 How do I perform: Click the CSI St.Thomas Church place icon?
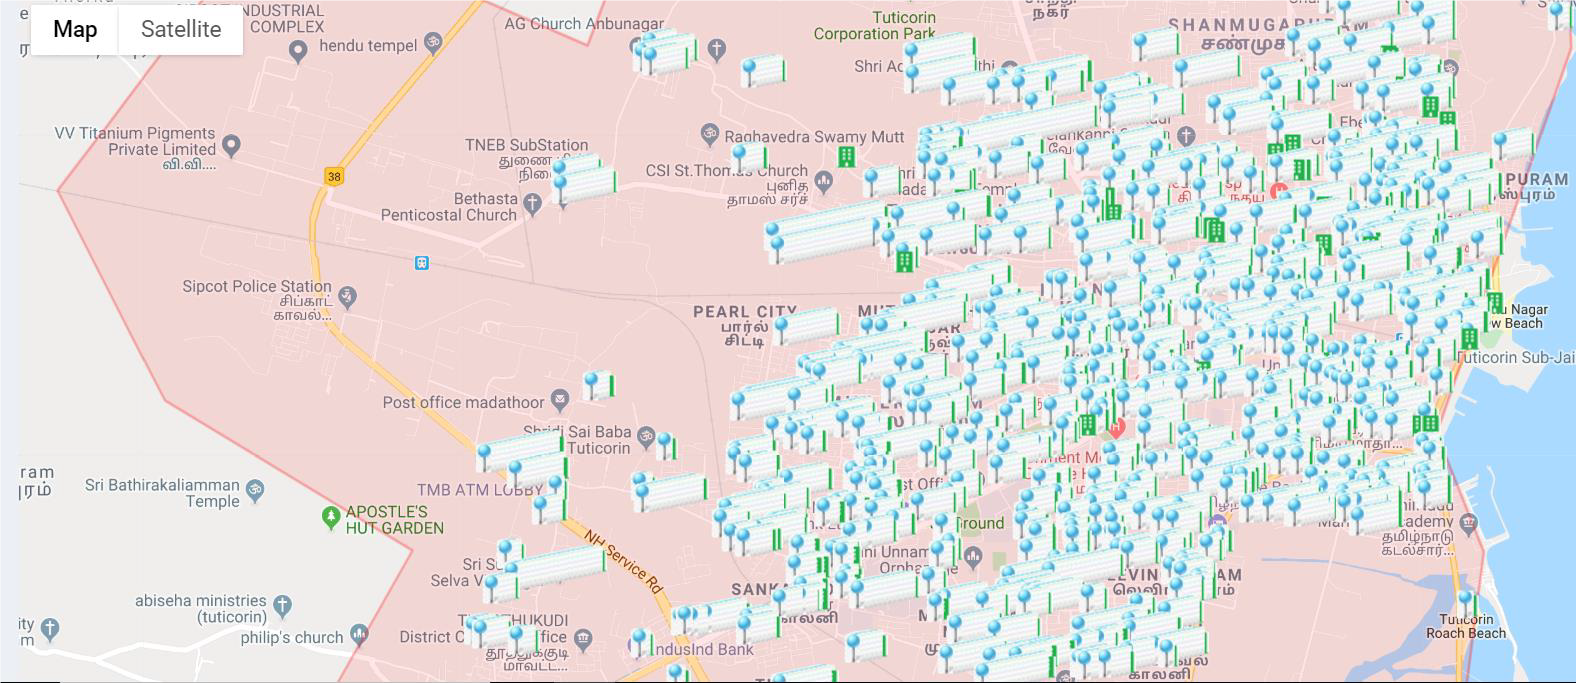click(x=824, y=181)
